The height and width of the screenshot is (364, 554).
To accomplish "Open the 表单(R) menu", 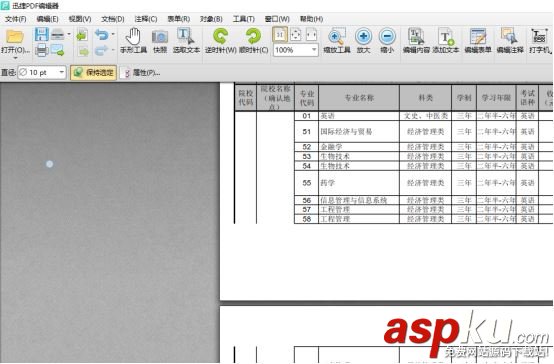I will 178,19.
